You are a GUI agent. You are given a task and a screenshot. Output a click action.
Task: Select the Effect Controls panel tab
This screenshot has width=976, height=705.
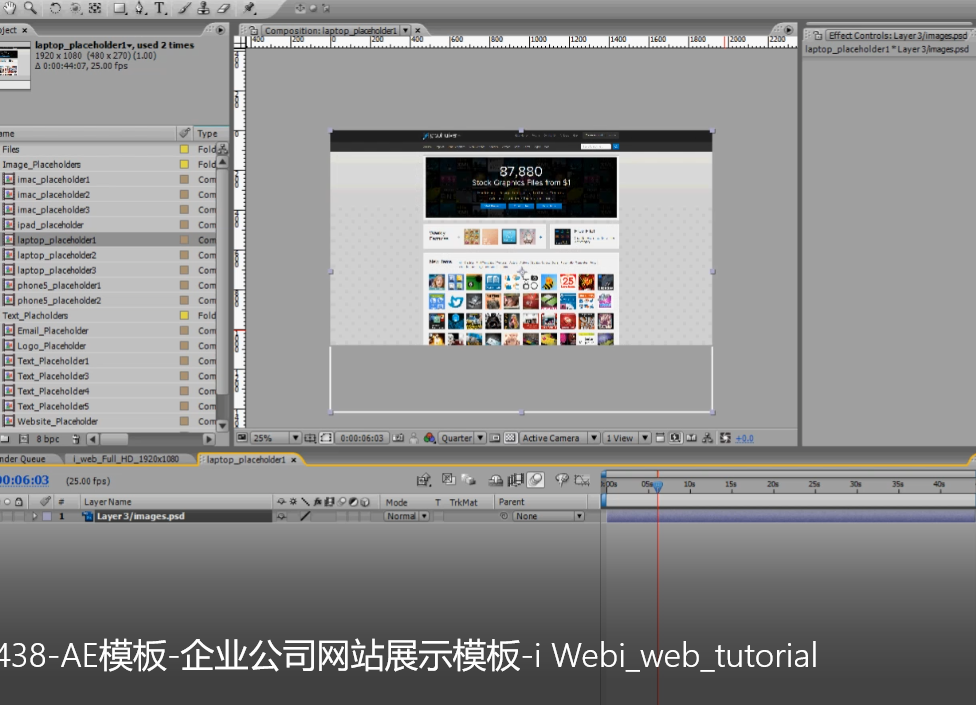[x=897, y=35]
